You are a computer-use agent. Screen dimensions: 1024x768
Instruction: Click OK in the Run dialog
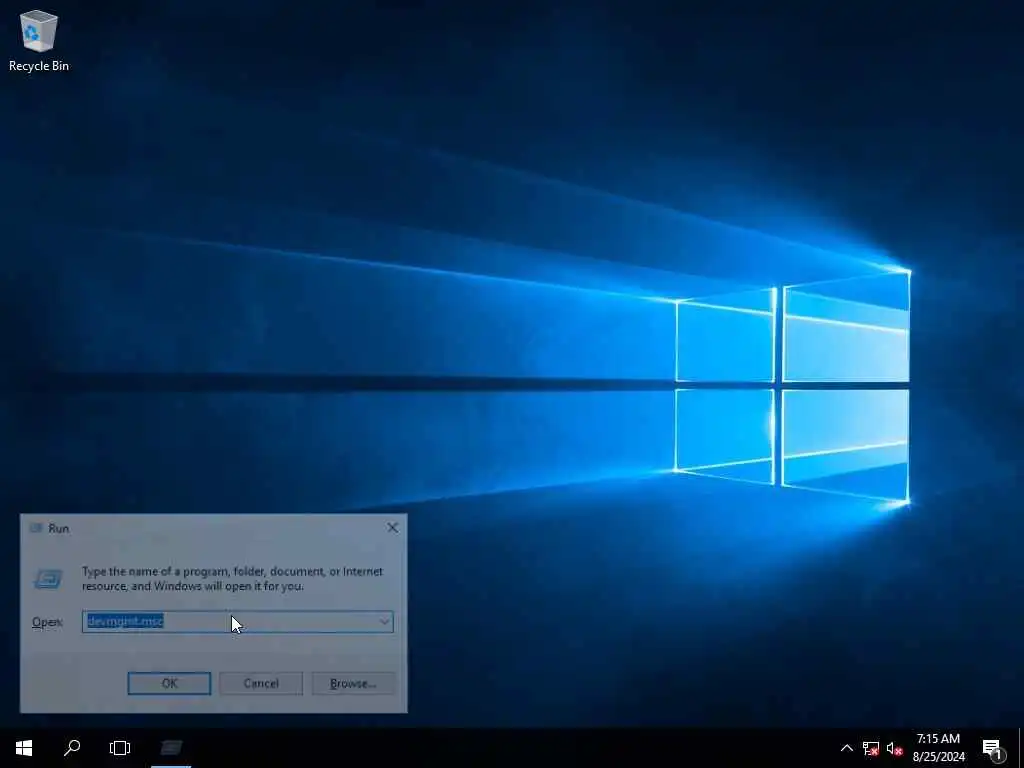click(x=169, y=683)
